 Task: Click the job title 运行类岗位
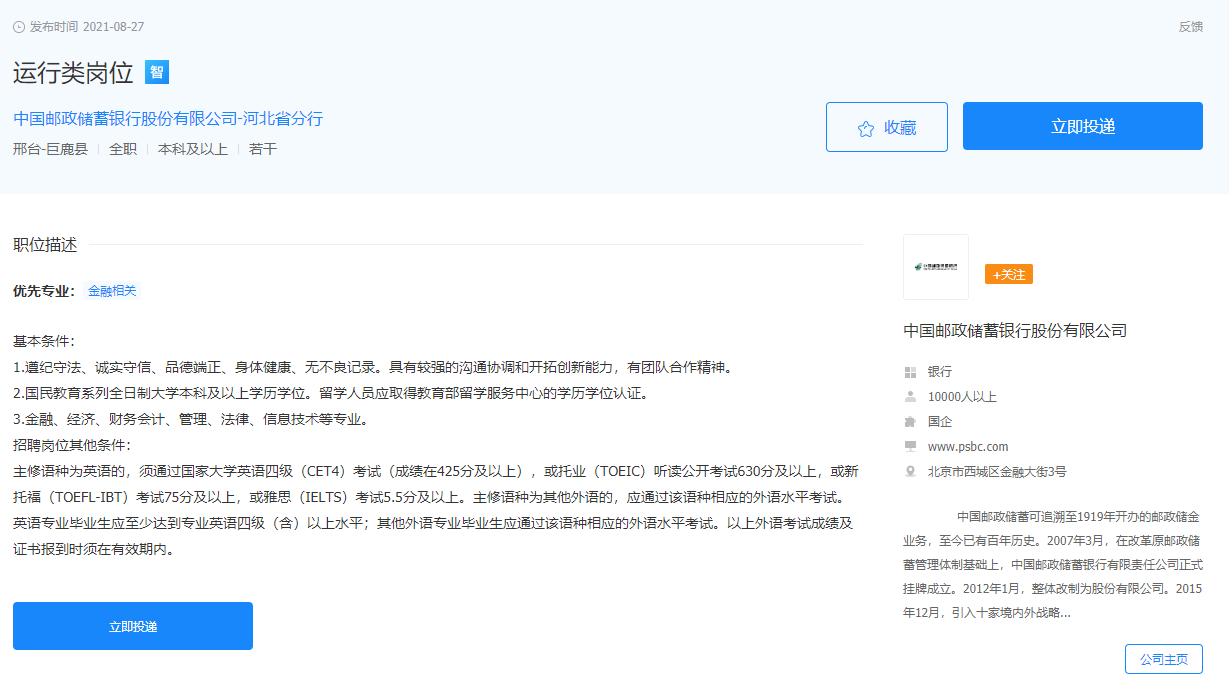(73, 73)
